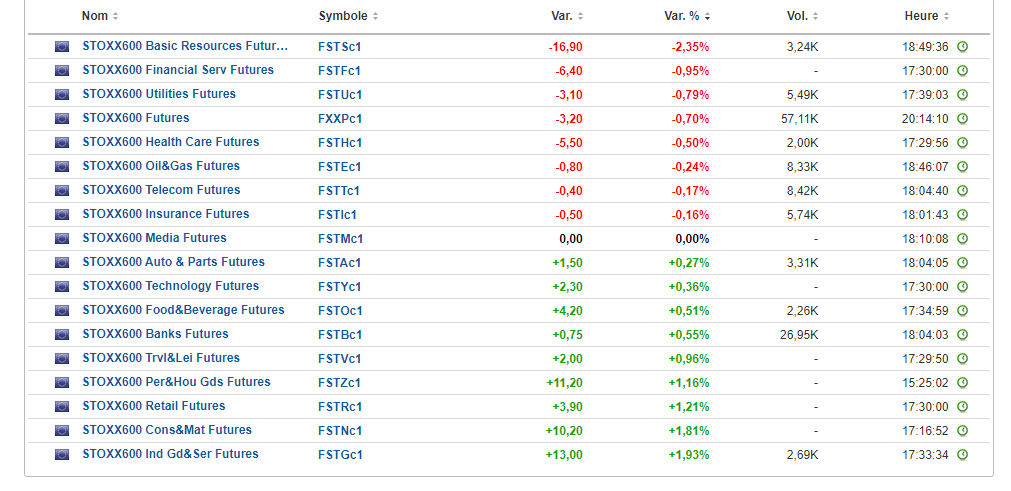Click the flag icon beside STOXX600 Technology Futures

62,287
